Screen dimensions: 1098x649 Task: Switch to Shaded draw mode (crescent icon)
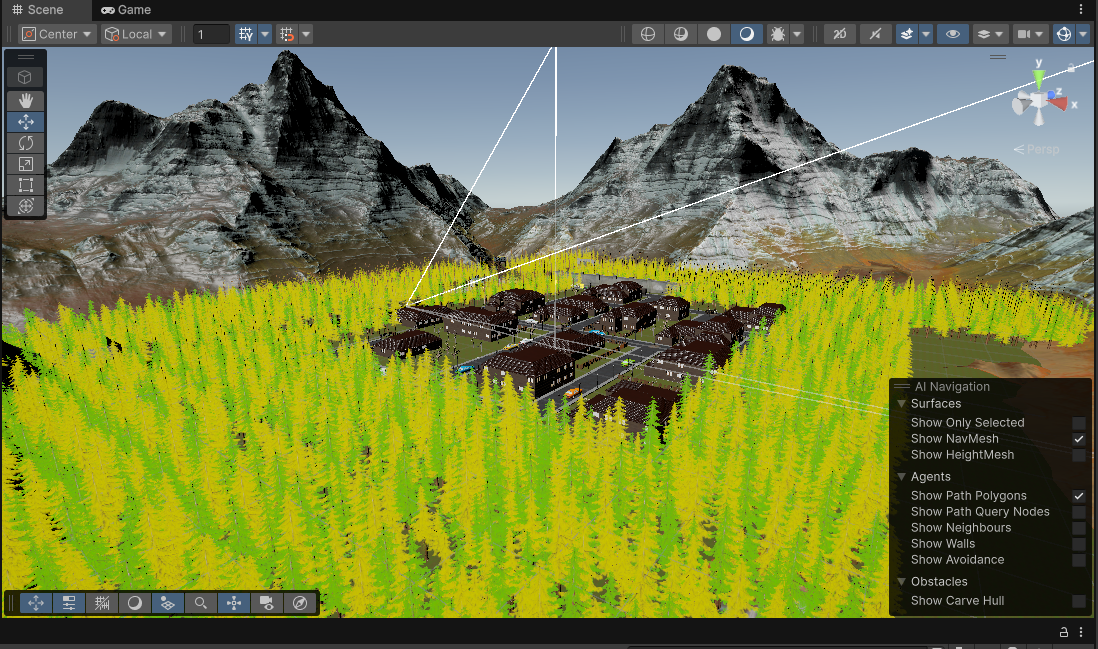click(746, 34)
